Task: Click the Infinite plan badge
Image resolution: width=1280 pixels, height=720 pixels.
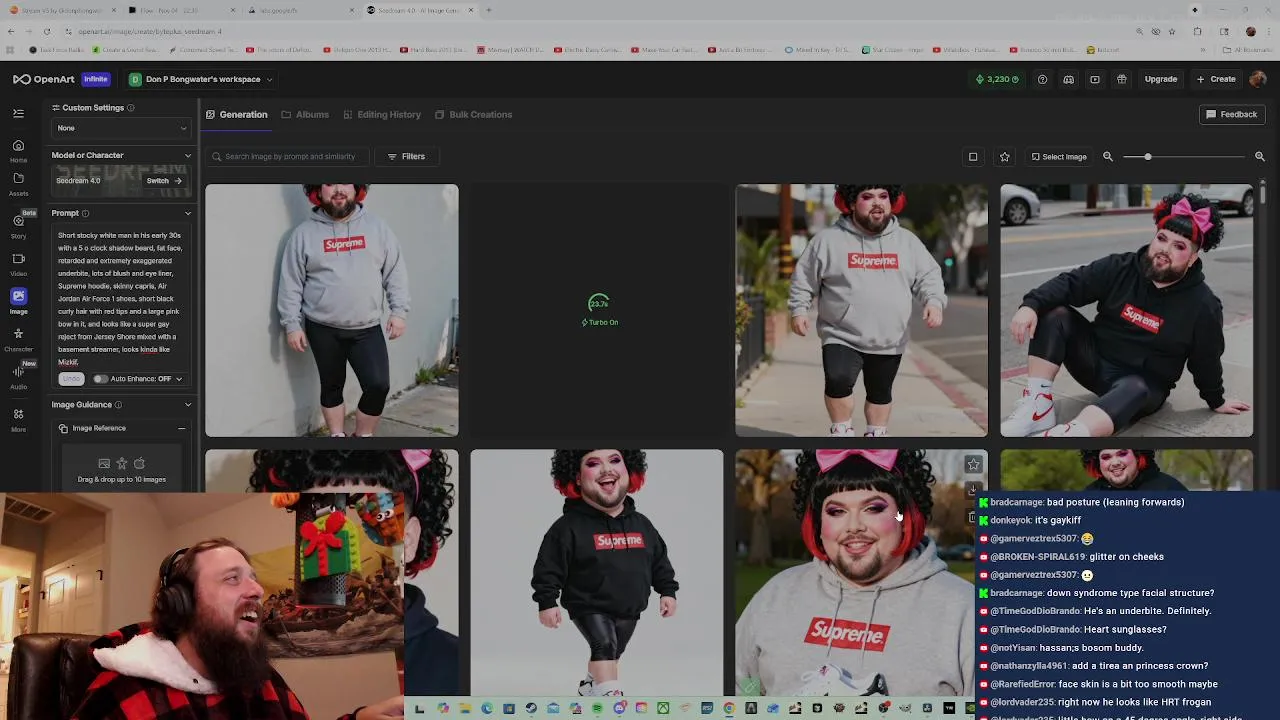Action: 96,79
